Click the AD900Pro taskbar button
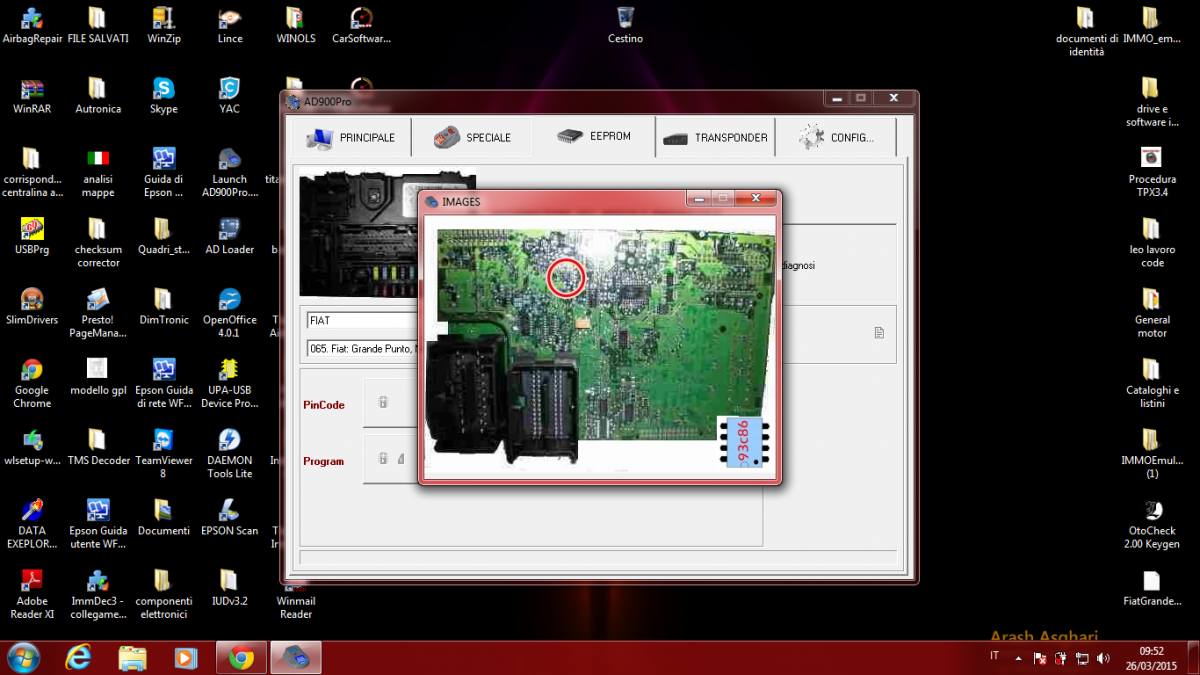Image resolution: width=1200 pixels, height=675 pixels. coord(296,658)
